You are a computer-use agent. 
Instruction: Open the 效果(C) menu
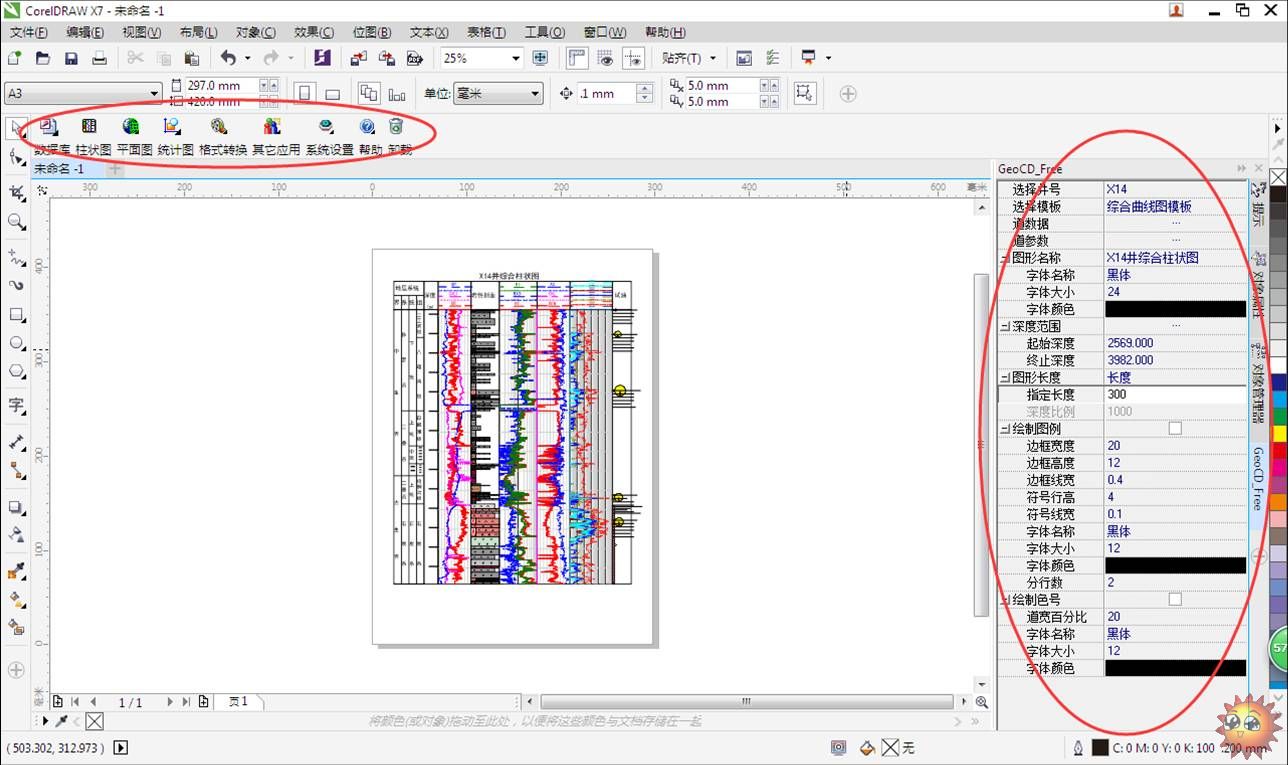tap(314, 32)
